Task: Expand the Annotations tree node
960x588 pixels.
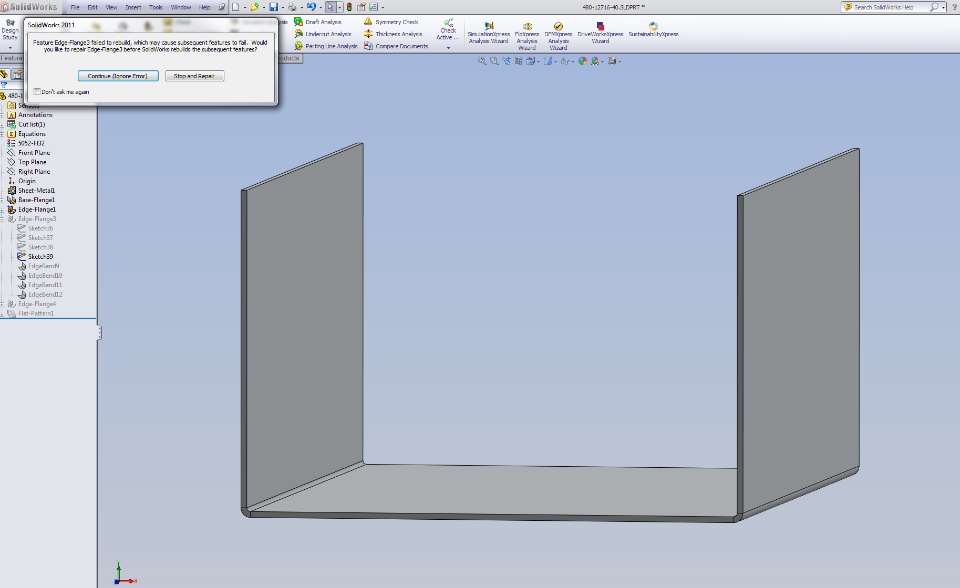Action: pyautogui.click(x=2, y=115)
